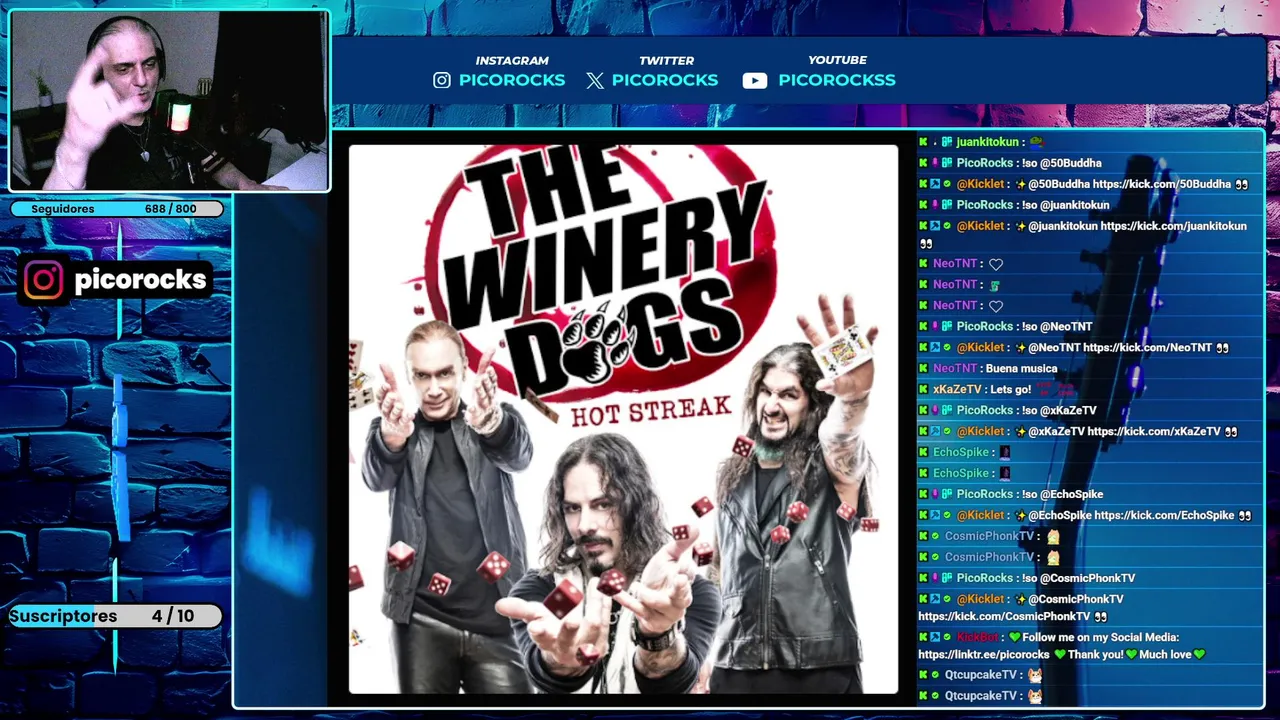Click xKaZeTV's message 'Lets go!'

(x=1009, y=390)
